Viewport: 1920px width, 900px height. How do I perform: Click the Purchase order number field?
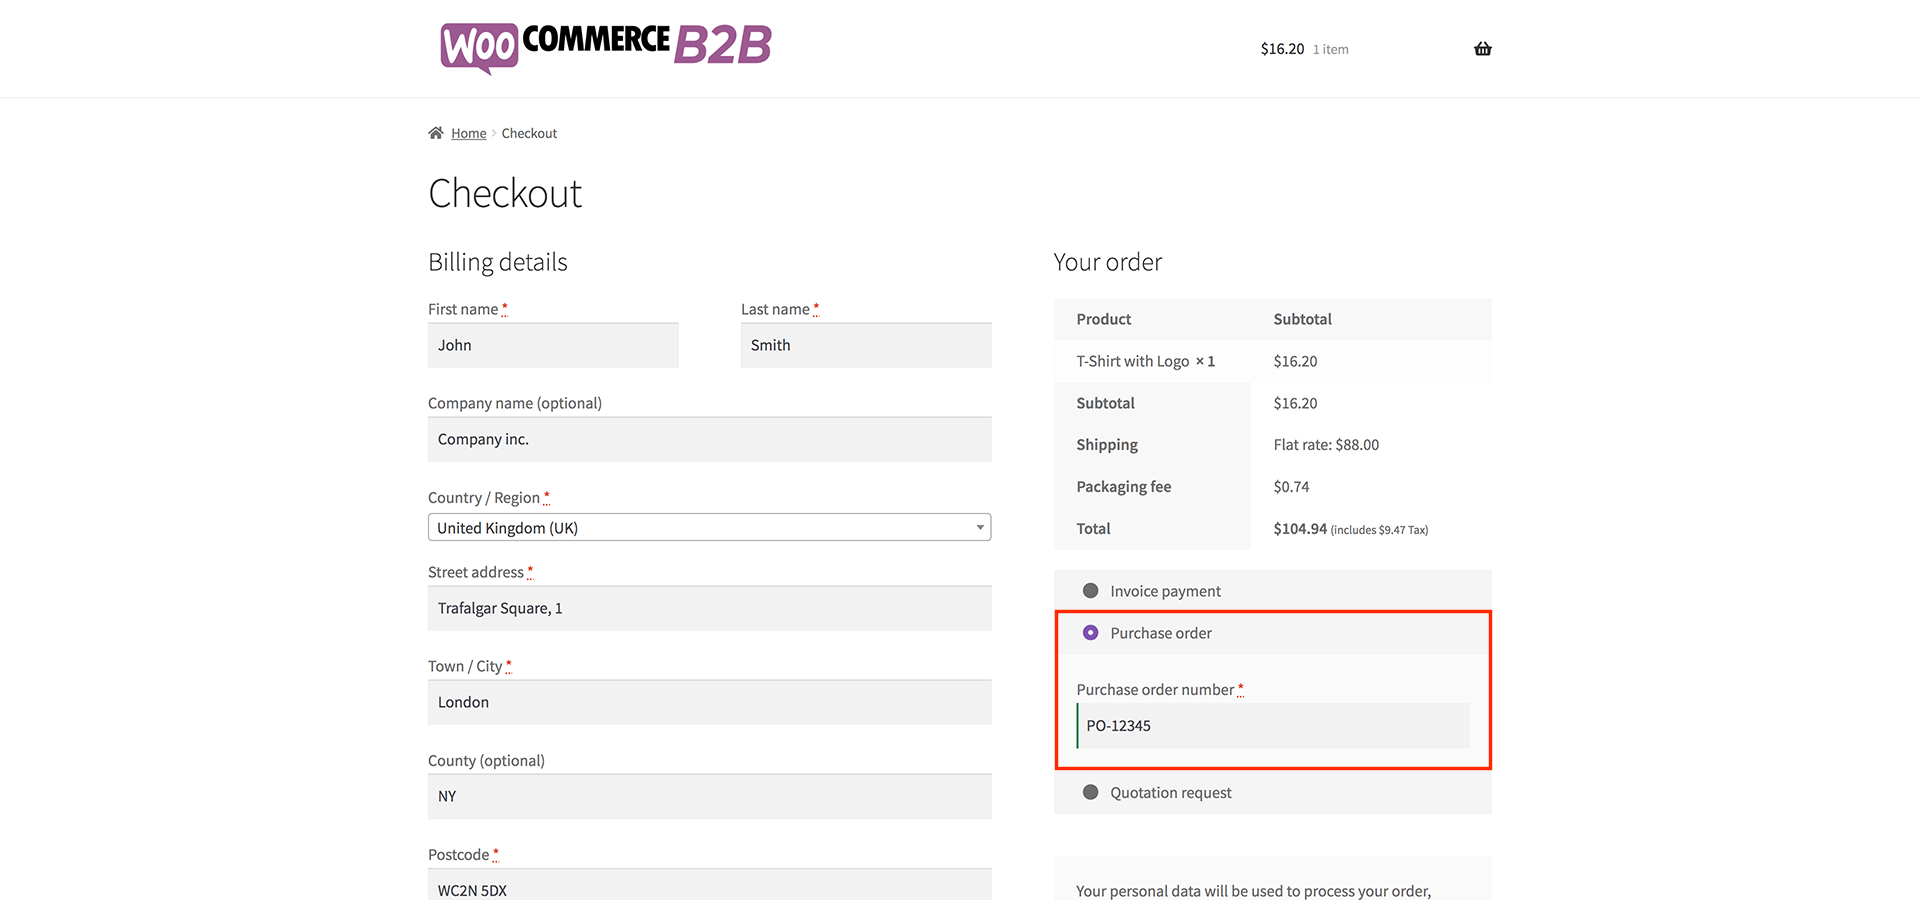tap(1272, 726)
